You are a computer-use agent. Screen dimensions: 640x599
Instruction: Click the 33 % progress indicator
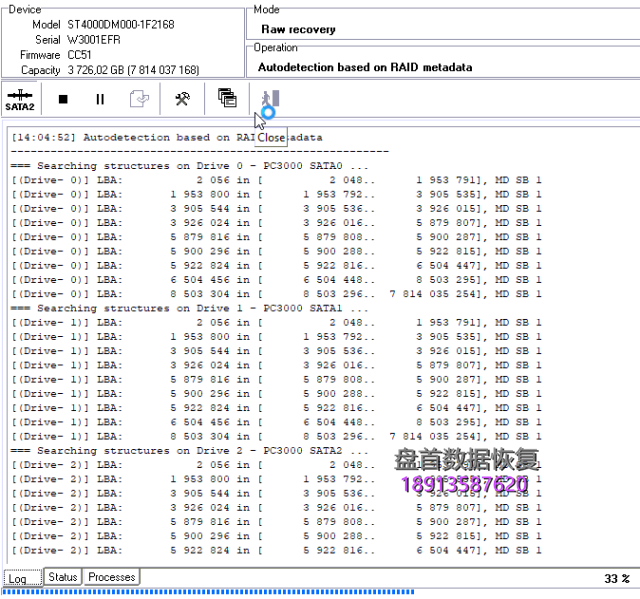[617, 578]
